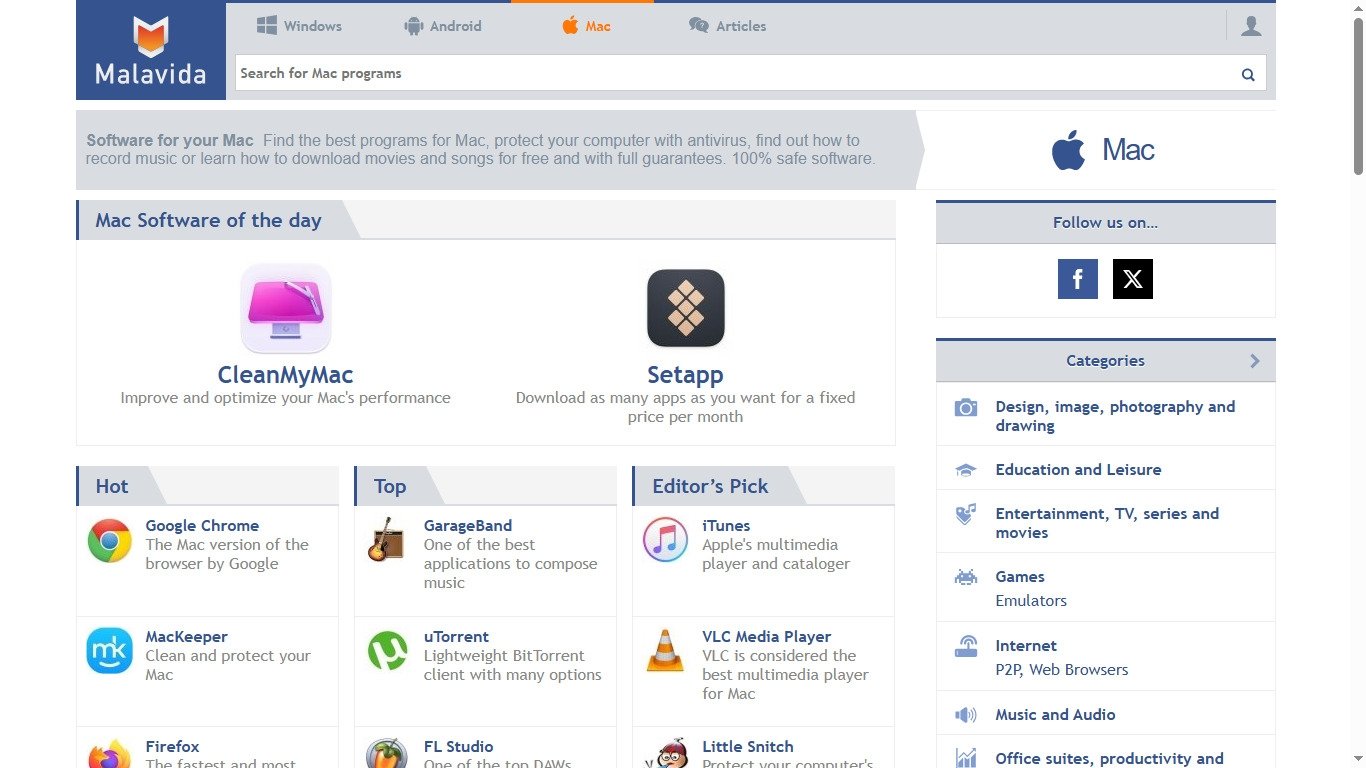Expand Categories with the chevron arrow

[x=1255, y=361]
